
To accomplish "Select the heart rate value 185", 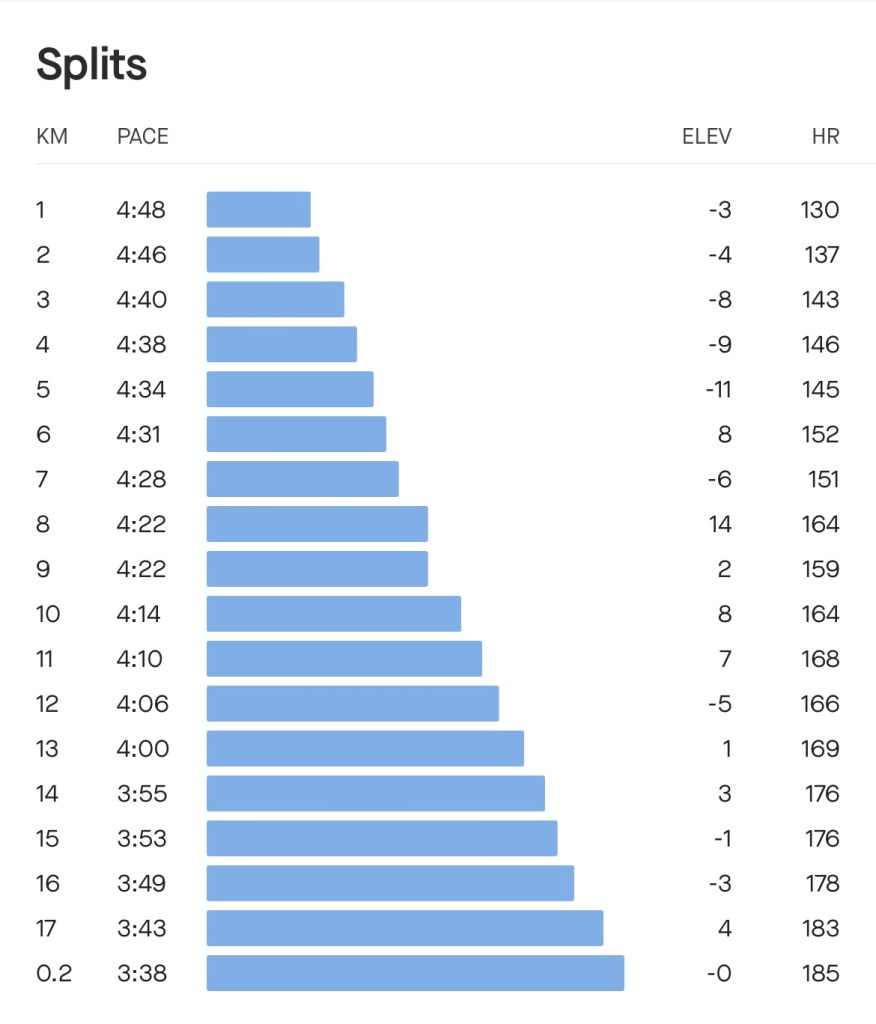I will pos(820,973).
